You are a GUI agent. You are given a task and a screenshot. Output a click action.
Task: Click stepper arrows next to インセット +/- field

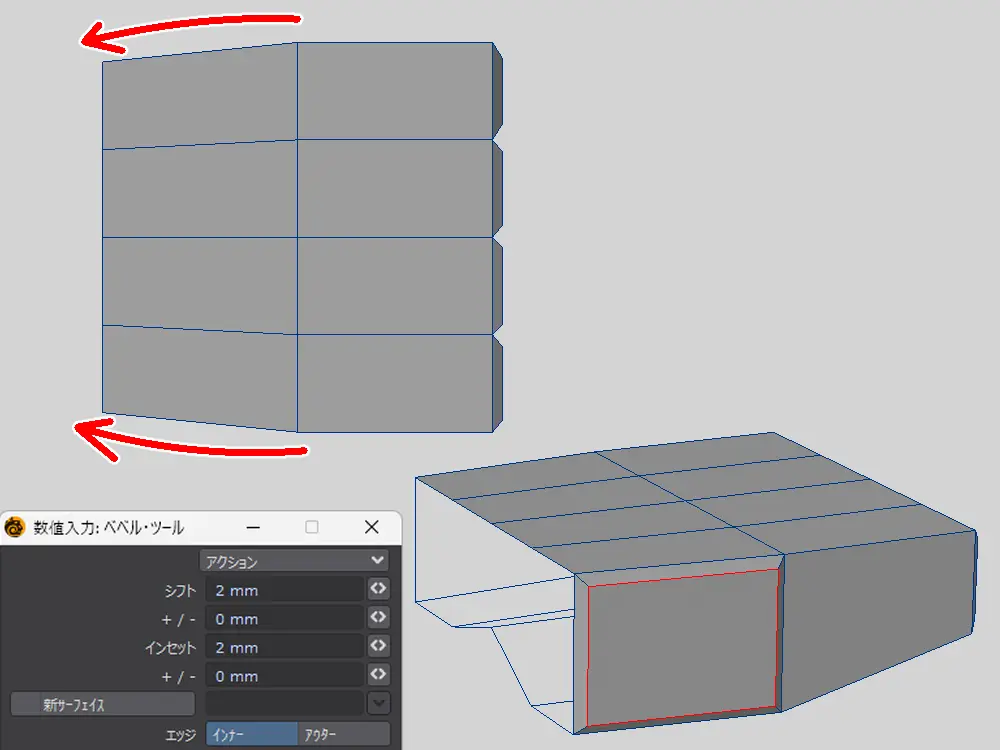click(378, 675)
